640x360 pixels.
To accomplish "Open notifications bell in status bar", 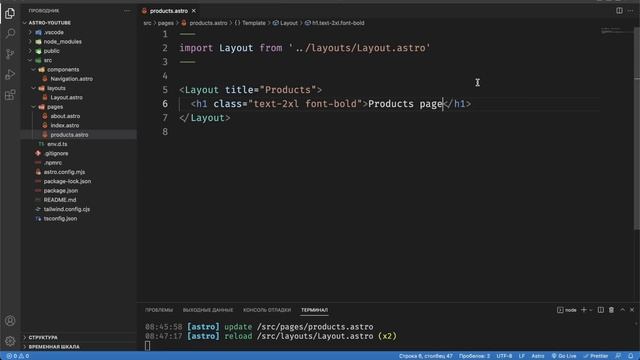I will tap(631, 356).
